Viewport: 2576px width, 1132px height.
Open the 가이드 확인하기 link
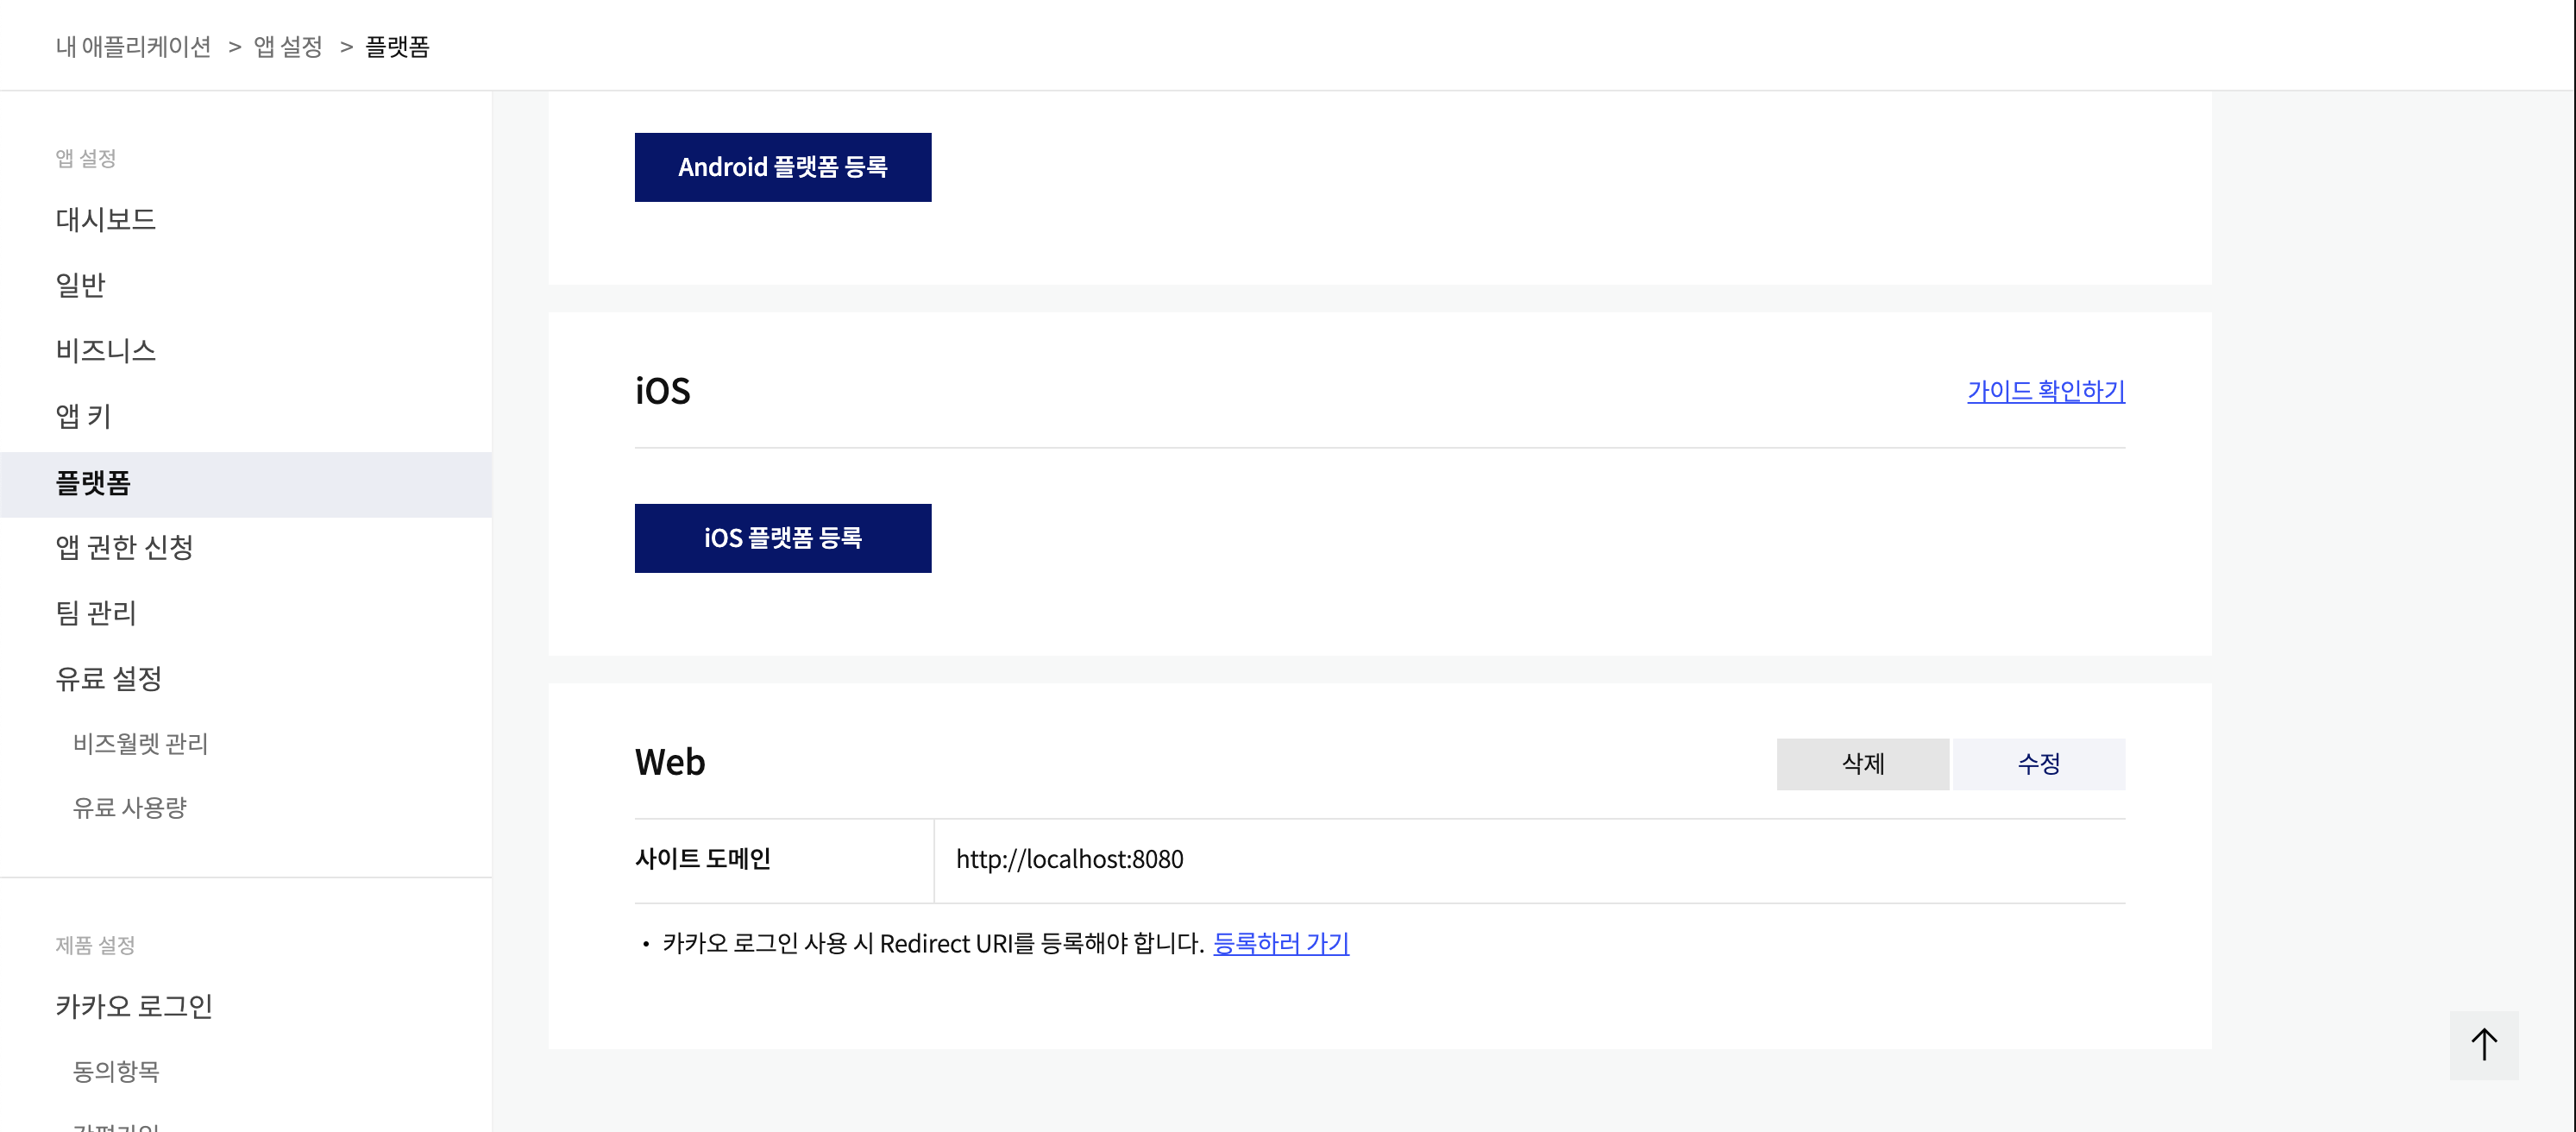[2045, 391]
